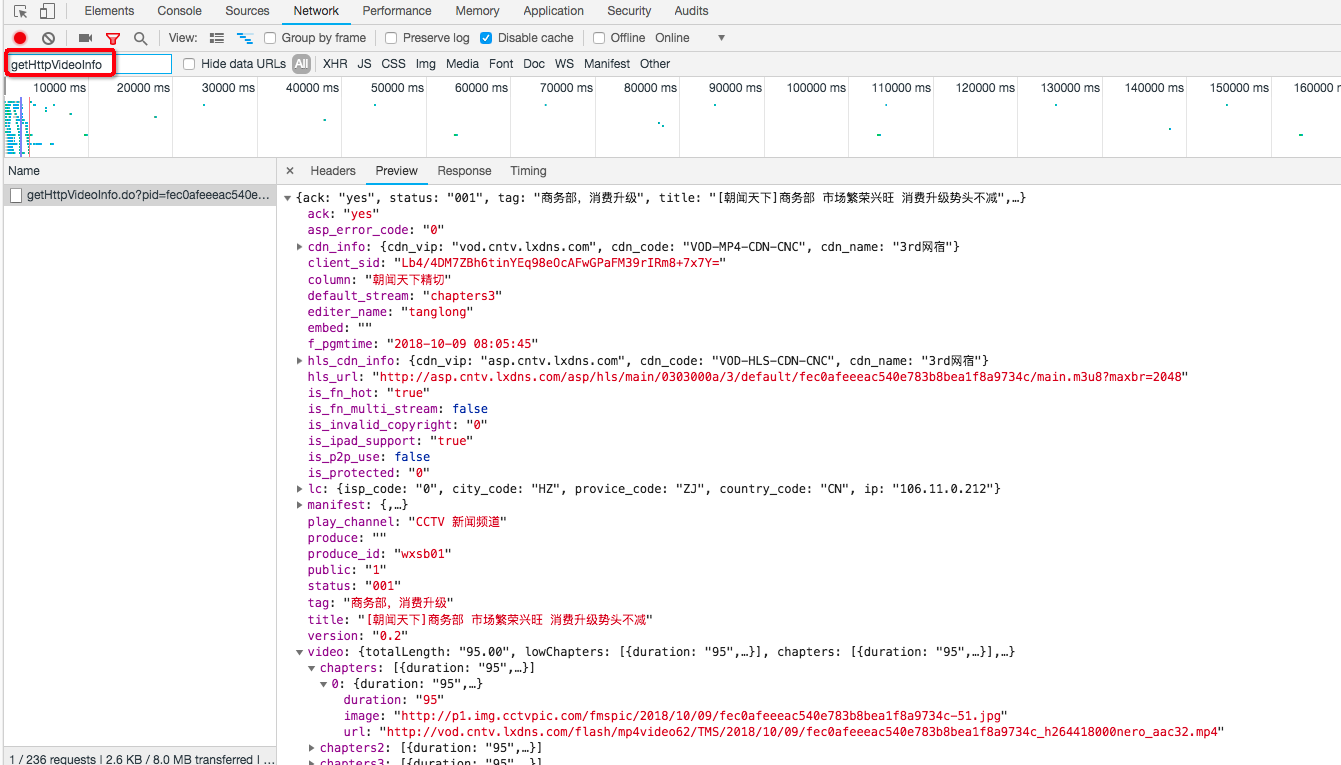The height and width of the screenshot is (765, 1341).
Task: Check the Offline checkbox
Action: [599, 38]
